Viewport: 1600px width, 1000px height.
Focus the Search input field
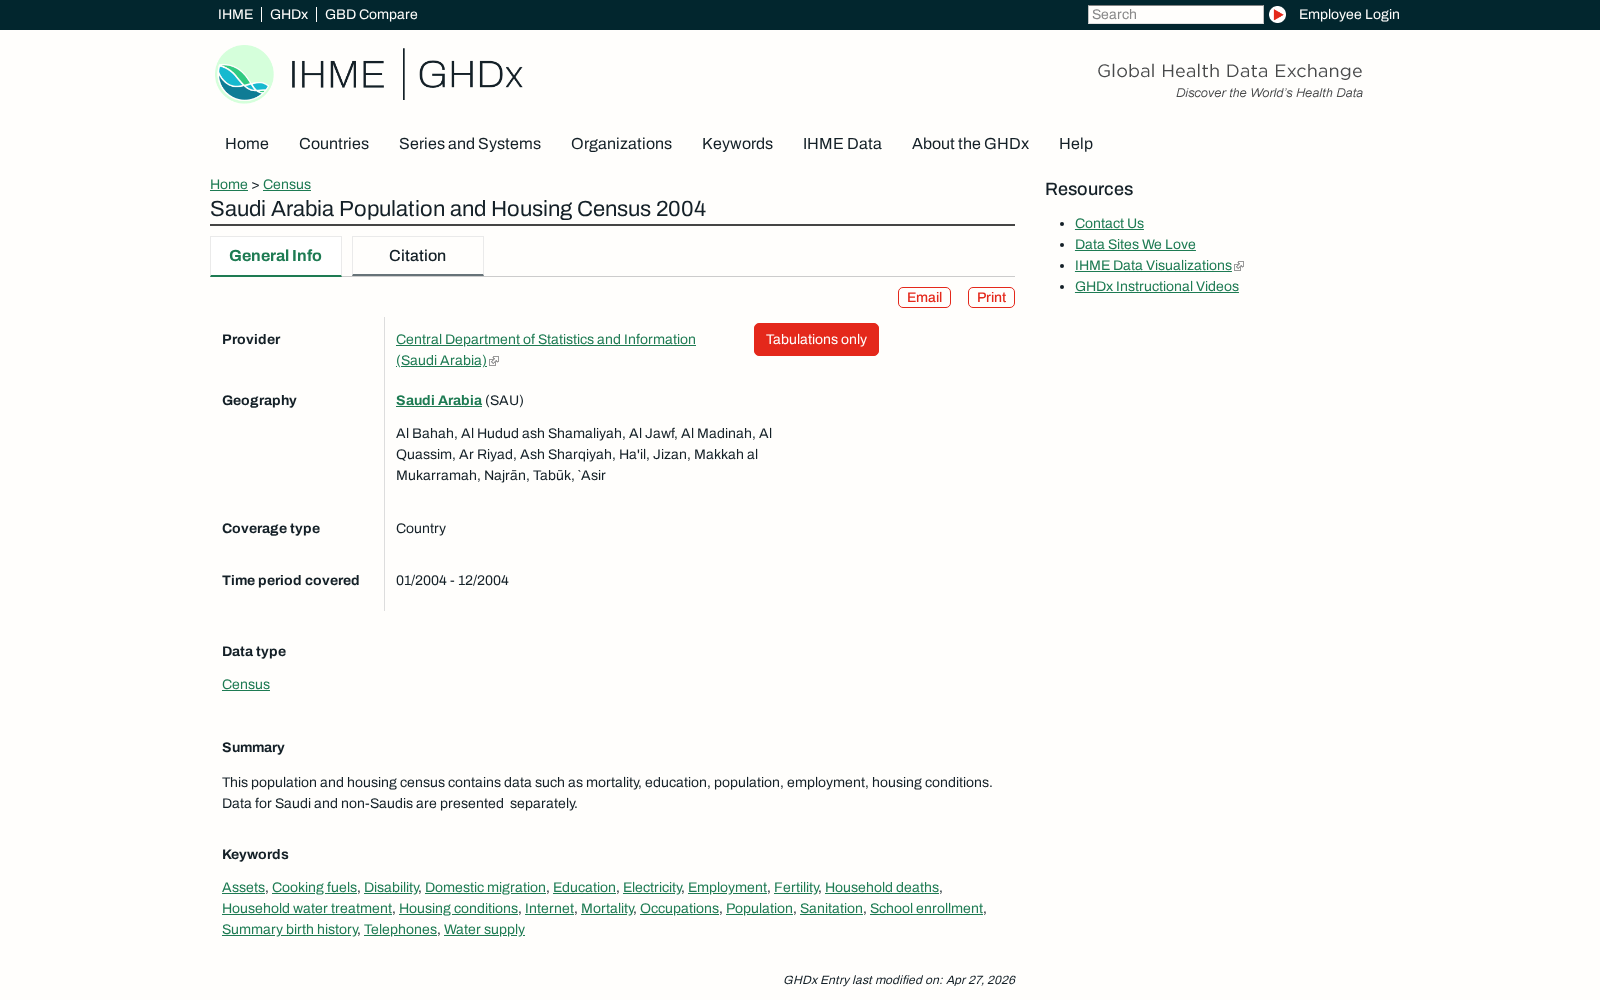click(1175, 14)
